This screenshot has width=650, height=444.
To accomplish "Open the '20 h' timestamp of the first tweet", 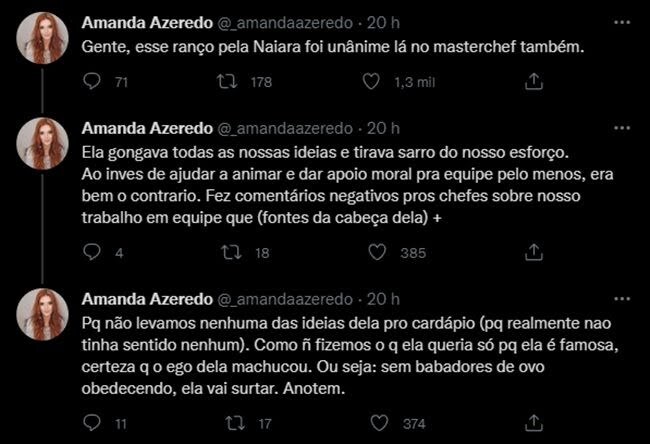I will pyautogui.click(x=383, y=22).
